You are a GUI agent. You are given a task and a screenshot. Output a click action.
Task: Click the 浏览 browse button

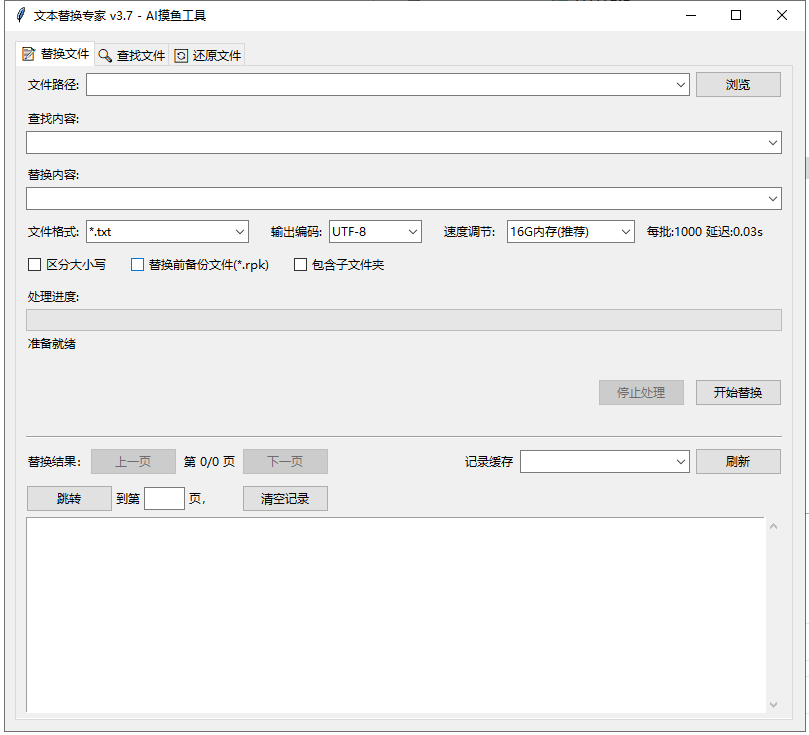tap(738, 84)
